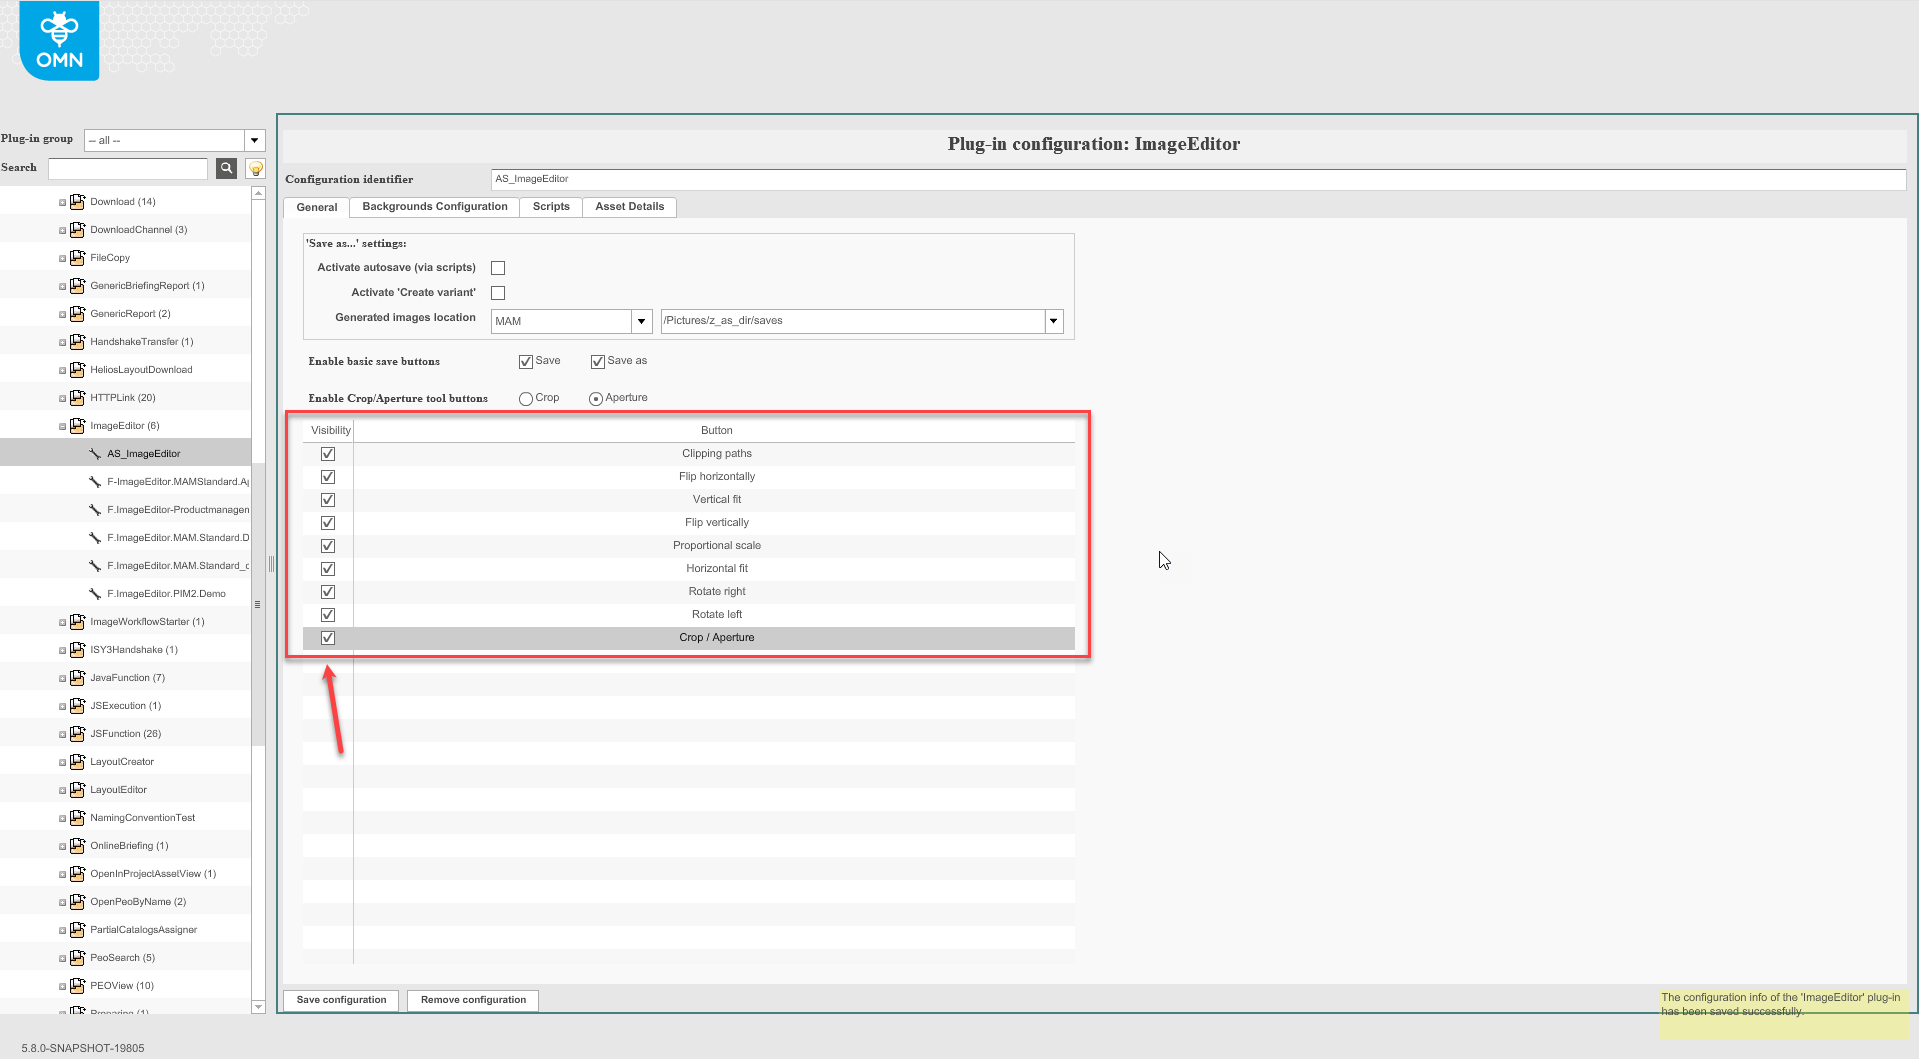Click the JSFunction plug-in icon
The width and height of the screenshot is (1919, 1059).
tap(78, 733)
